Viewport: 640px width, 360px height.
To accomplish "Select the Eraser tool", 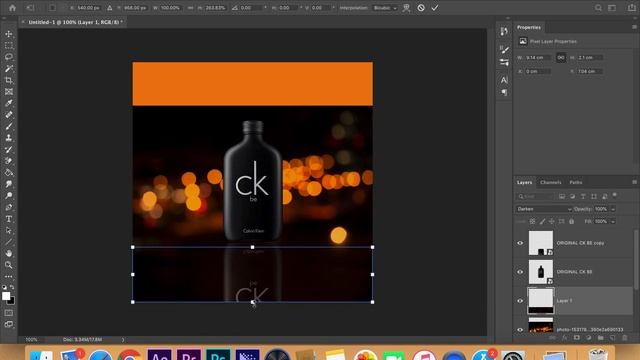I will [x=9, y=161].
